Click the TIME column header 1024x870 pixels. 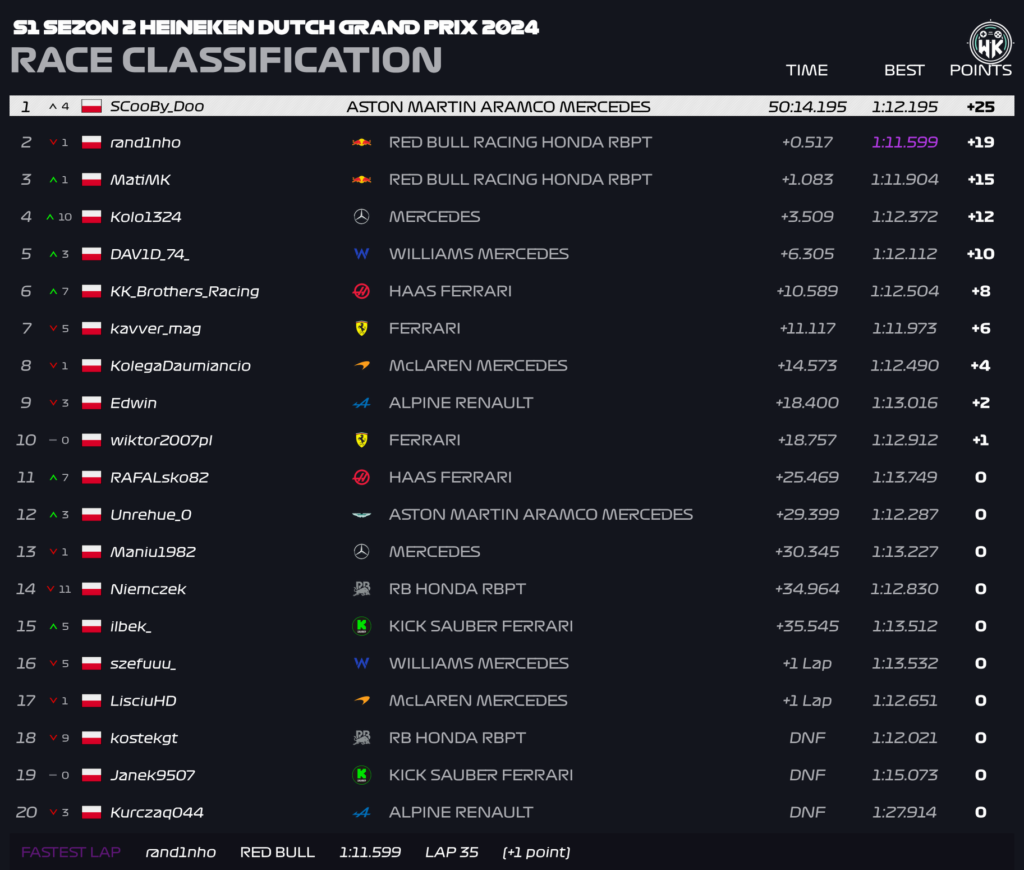[807, 70]
